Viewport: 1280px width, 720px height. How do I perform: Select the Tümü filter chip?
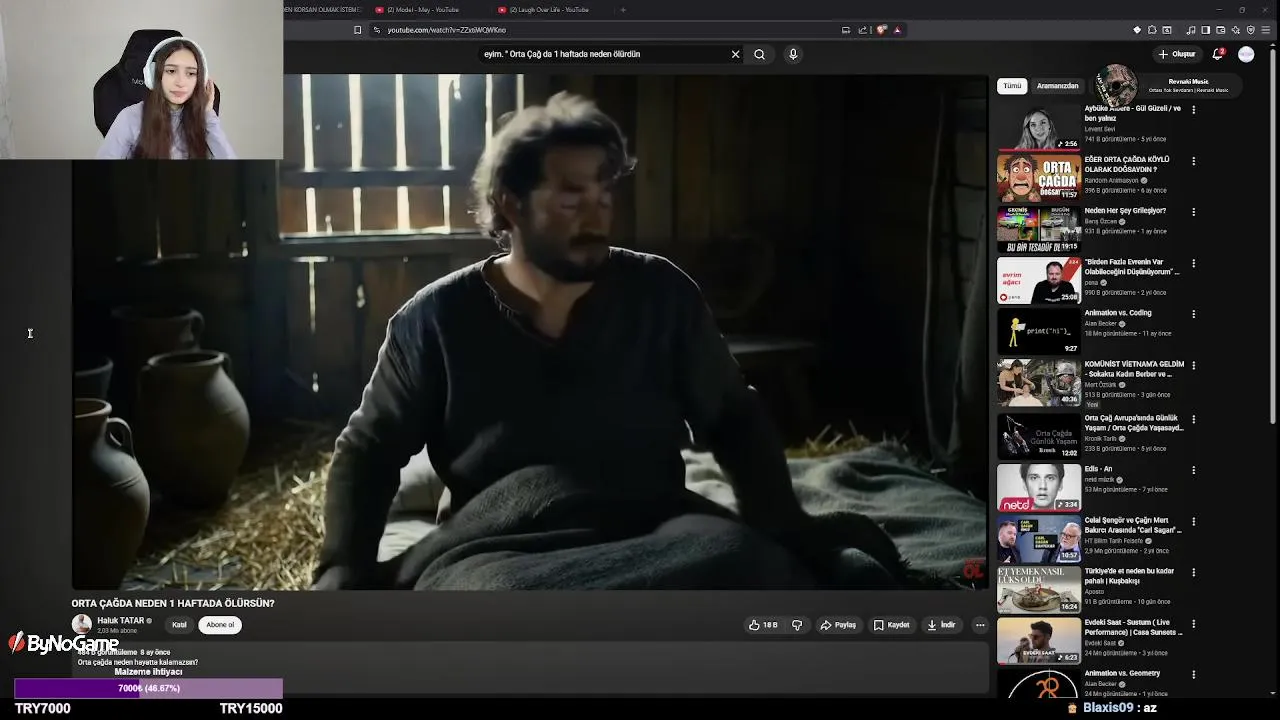[1012, 86]
